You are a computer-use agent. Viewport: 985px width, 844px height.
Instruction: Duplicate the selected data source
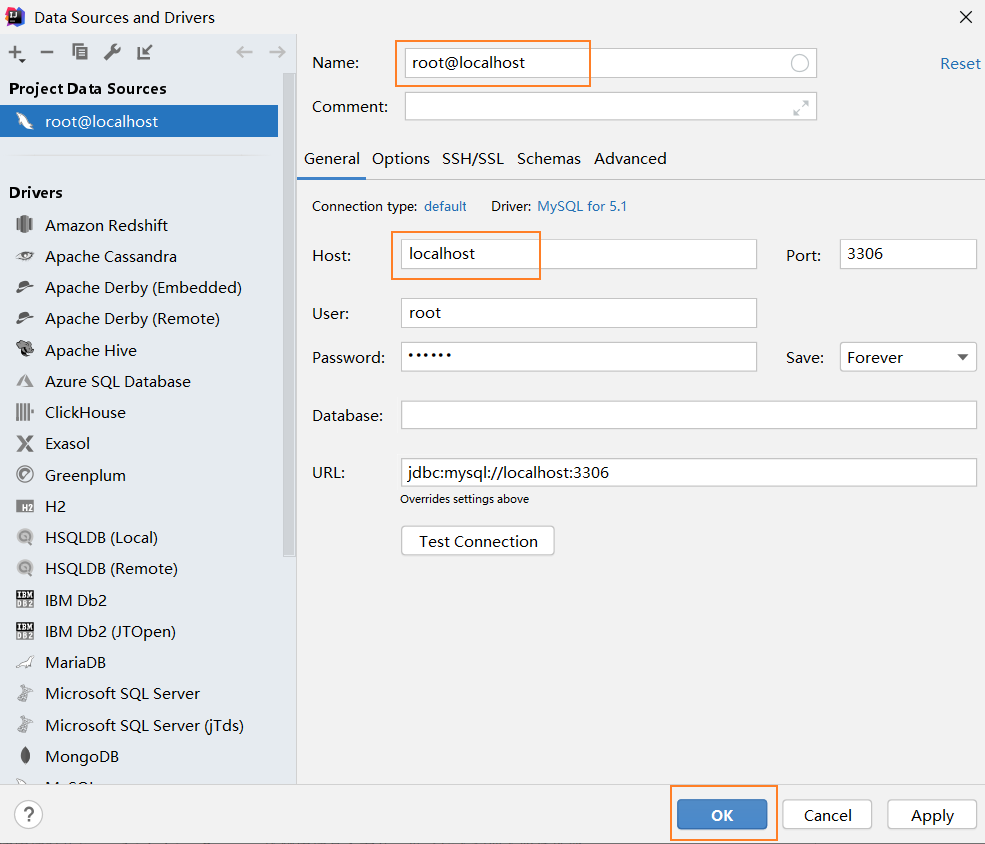click(80, 51)
